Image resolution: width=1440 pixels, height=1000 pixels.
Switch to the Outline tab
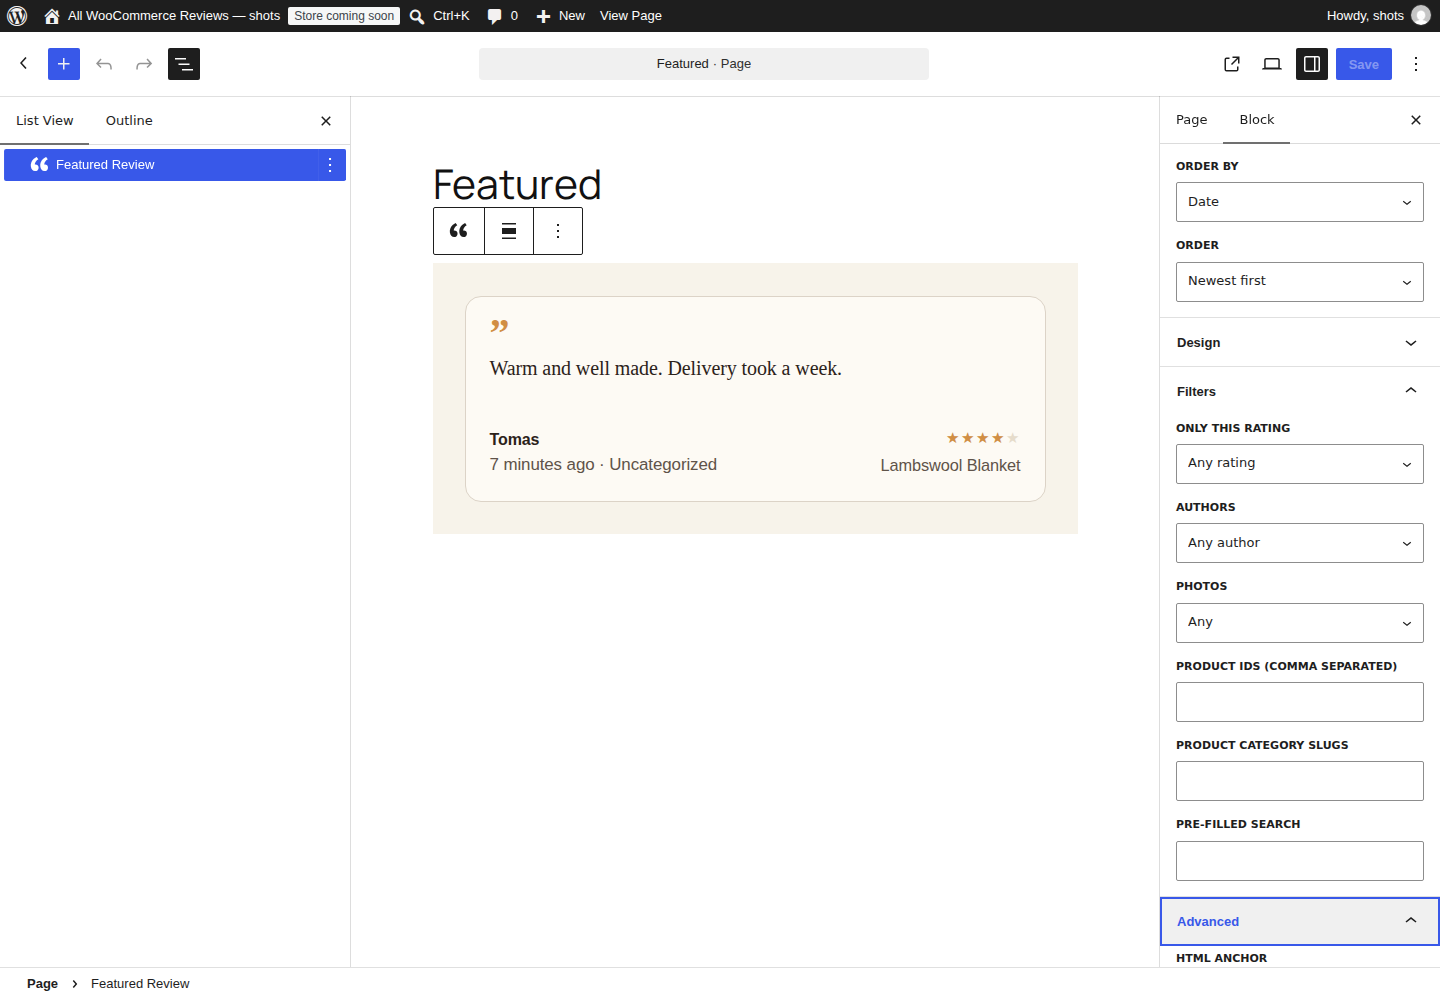[x=129, y=121]
